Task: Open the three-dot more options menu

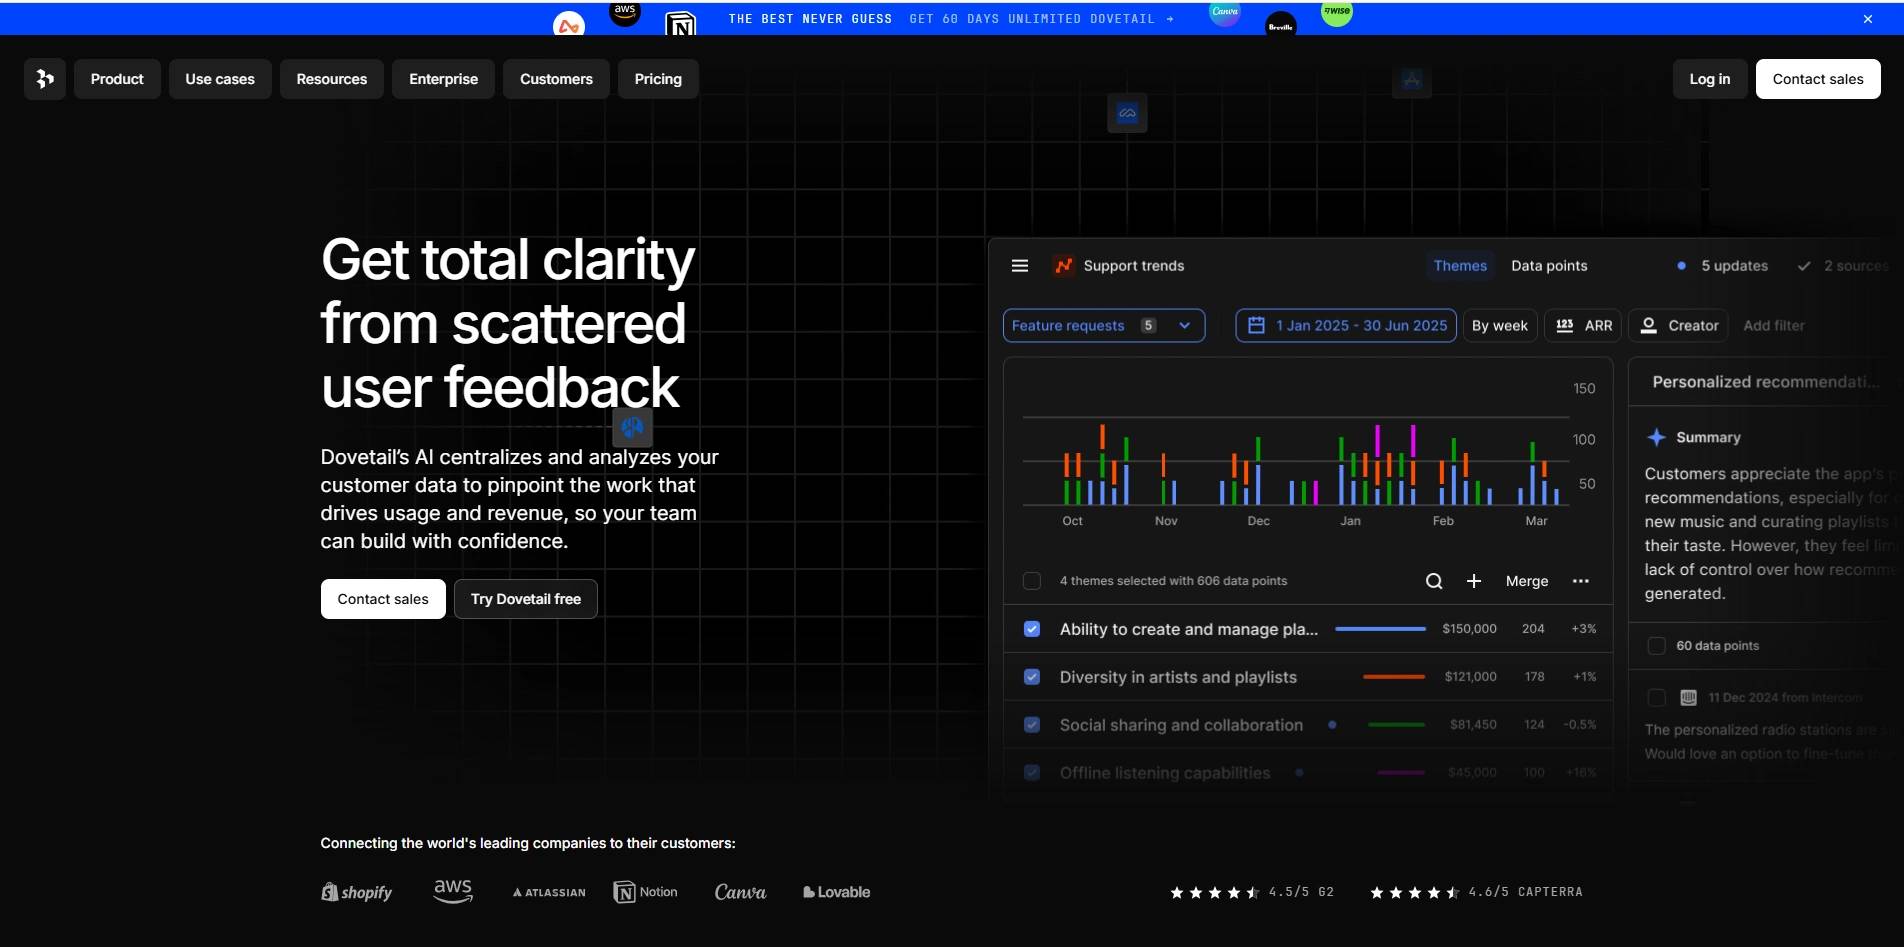Action: point(1580,581)
